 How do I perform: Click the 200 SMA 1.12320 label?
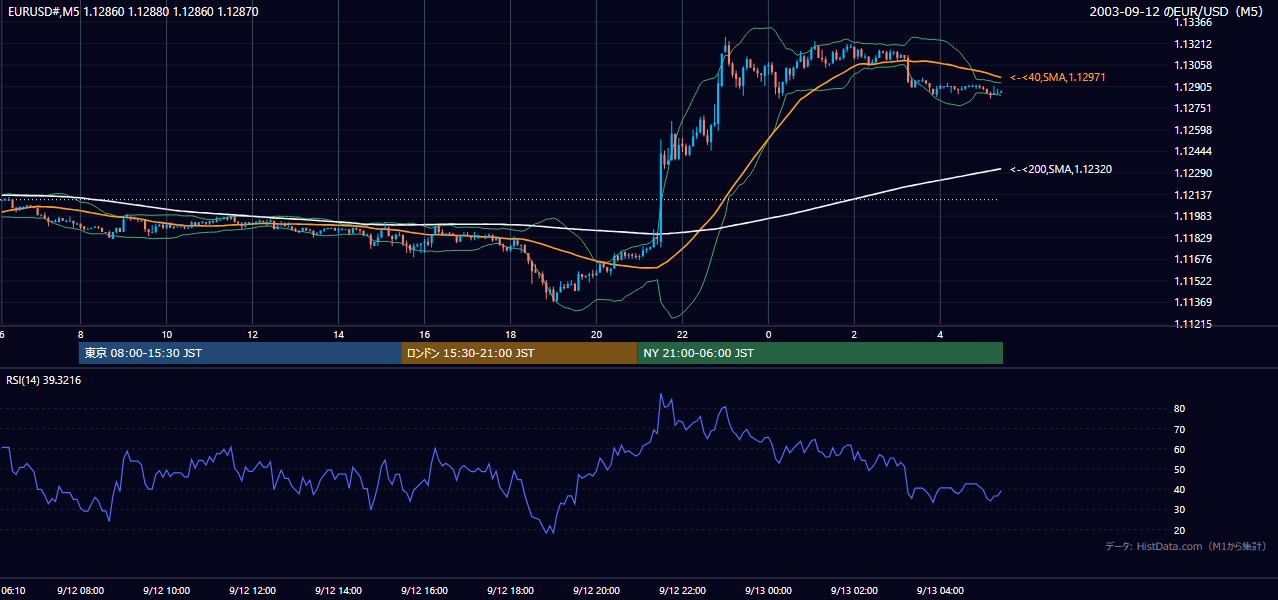(x=1060, y=169)
